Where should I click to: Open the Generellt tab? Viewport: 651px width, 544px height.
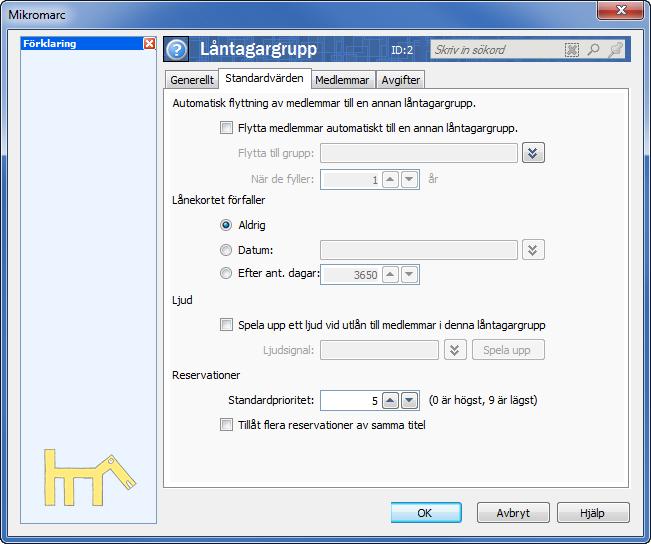click(x=192, y=80)
